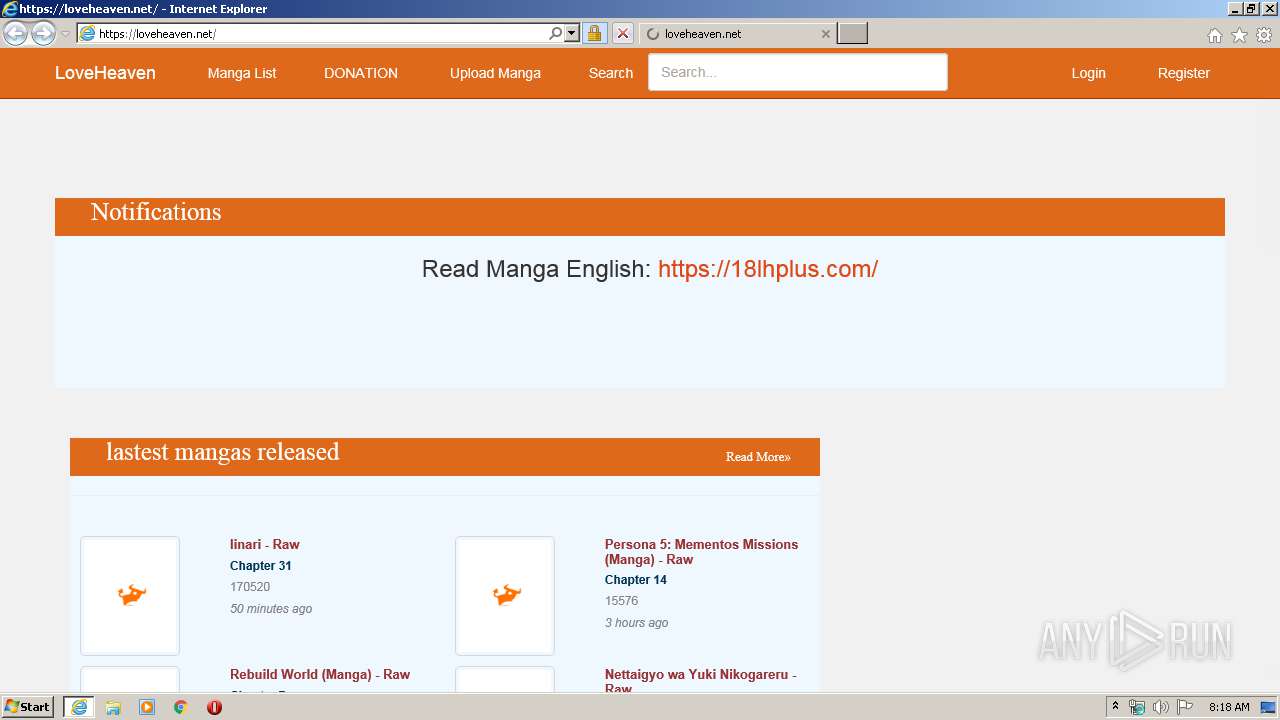This screenshot has width=1280, height=720.
Task: Open Read More» for latest mangas
Action: (x=758, y=457)
